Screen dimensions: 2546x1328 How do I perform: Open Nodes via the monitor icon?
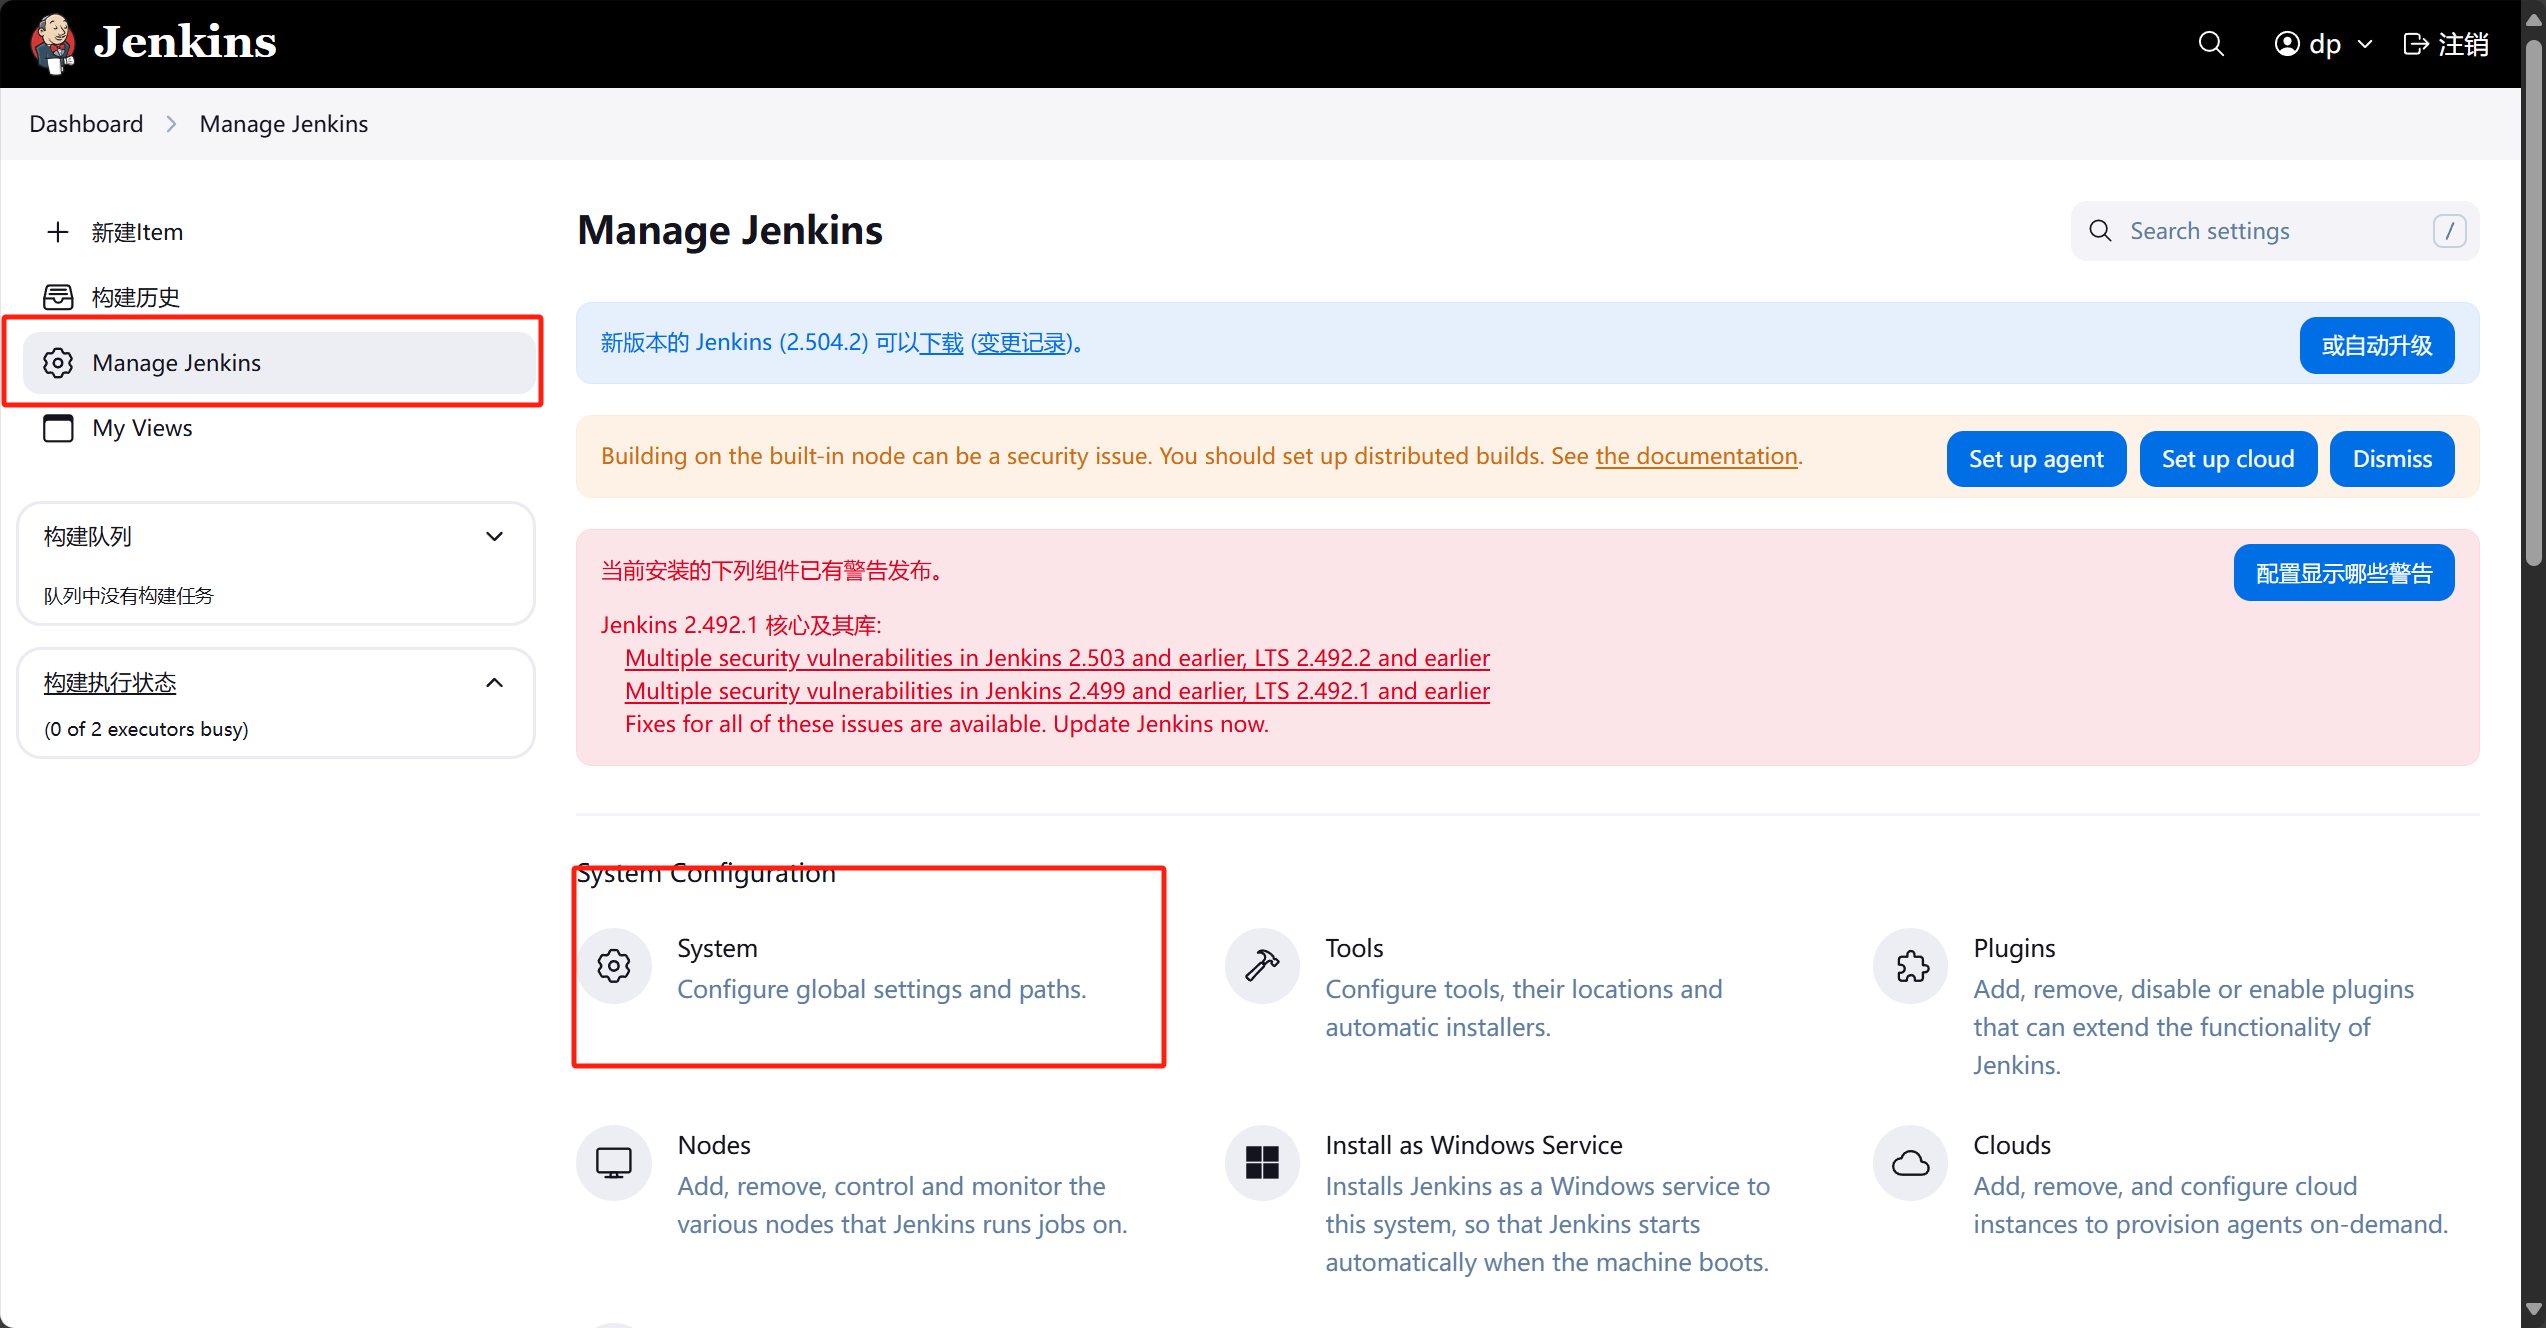click(614, 1163)
